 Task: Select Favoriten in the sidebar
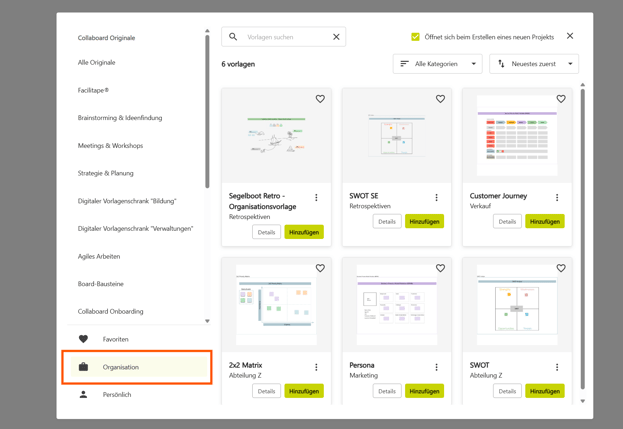[x=115, y=339]
